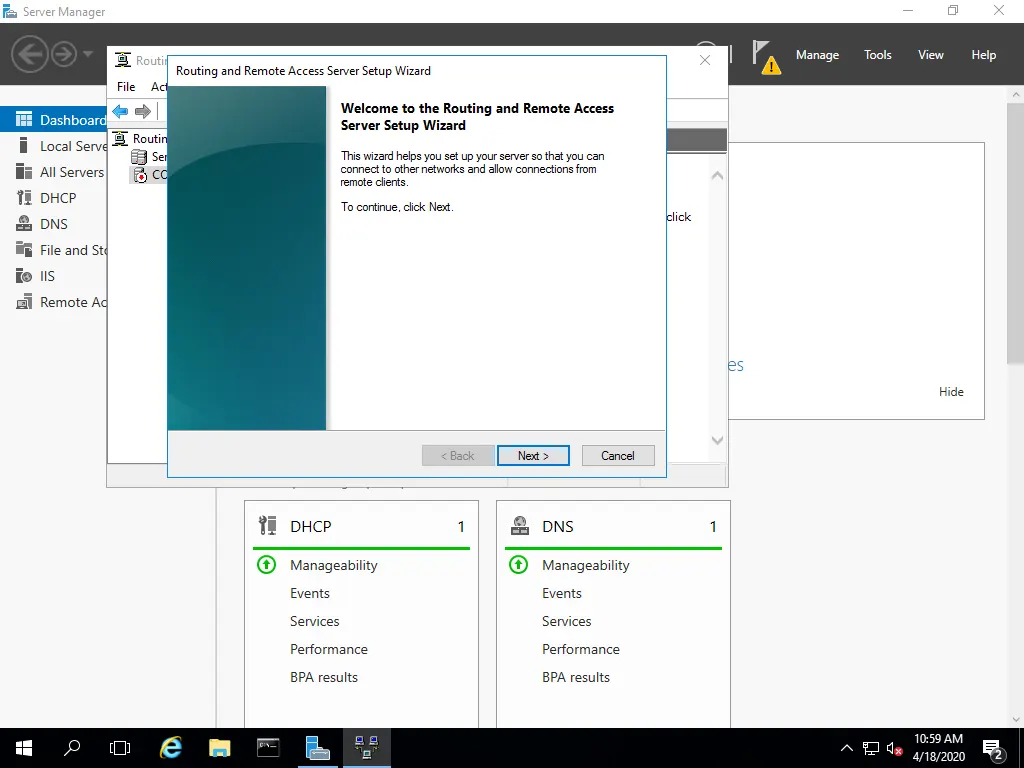Click the Local Server sidebar icon
Screen dimensions: 1024x768
pos(24,146)
